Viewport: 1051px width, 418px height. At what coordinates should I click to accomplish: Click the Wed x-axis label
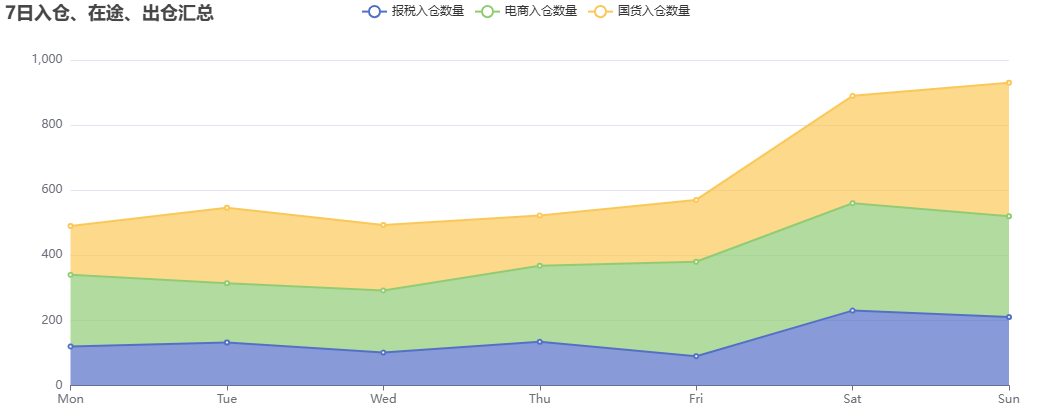coord(383,399)
